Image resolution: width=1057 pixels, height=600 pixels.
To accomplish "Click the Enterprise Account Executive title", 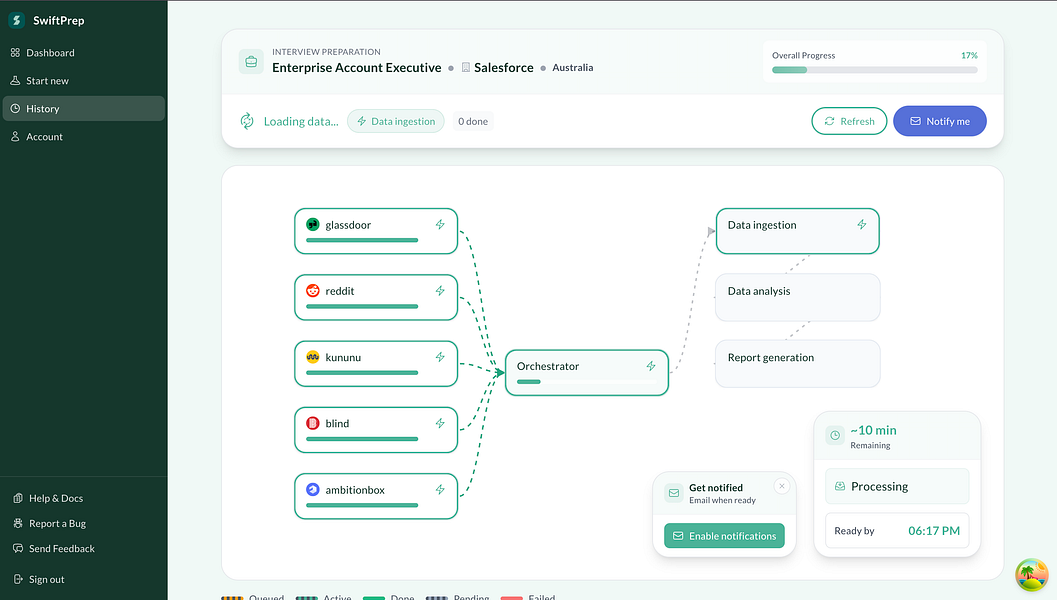I will 357,67.
